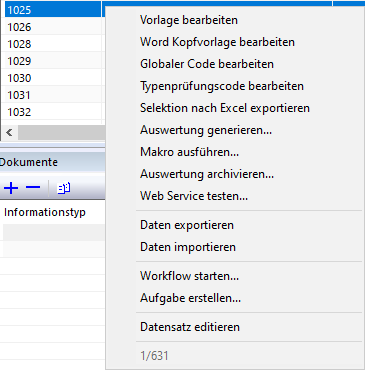Screen dimensions: 365x370
Task: Click the document list icon in Dokumente toolbar
Action: coord(64,188)
